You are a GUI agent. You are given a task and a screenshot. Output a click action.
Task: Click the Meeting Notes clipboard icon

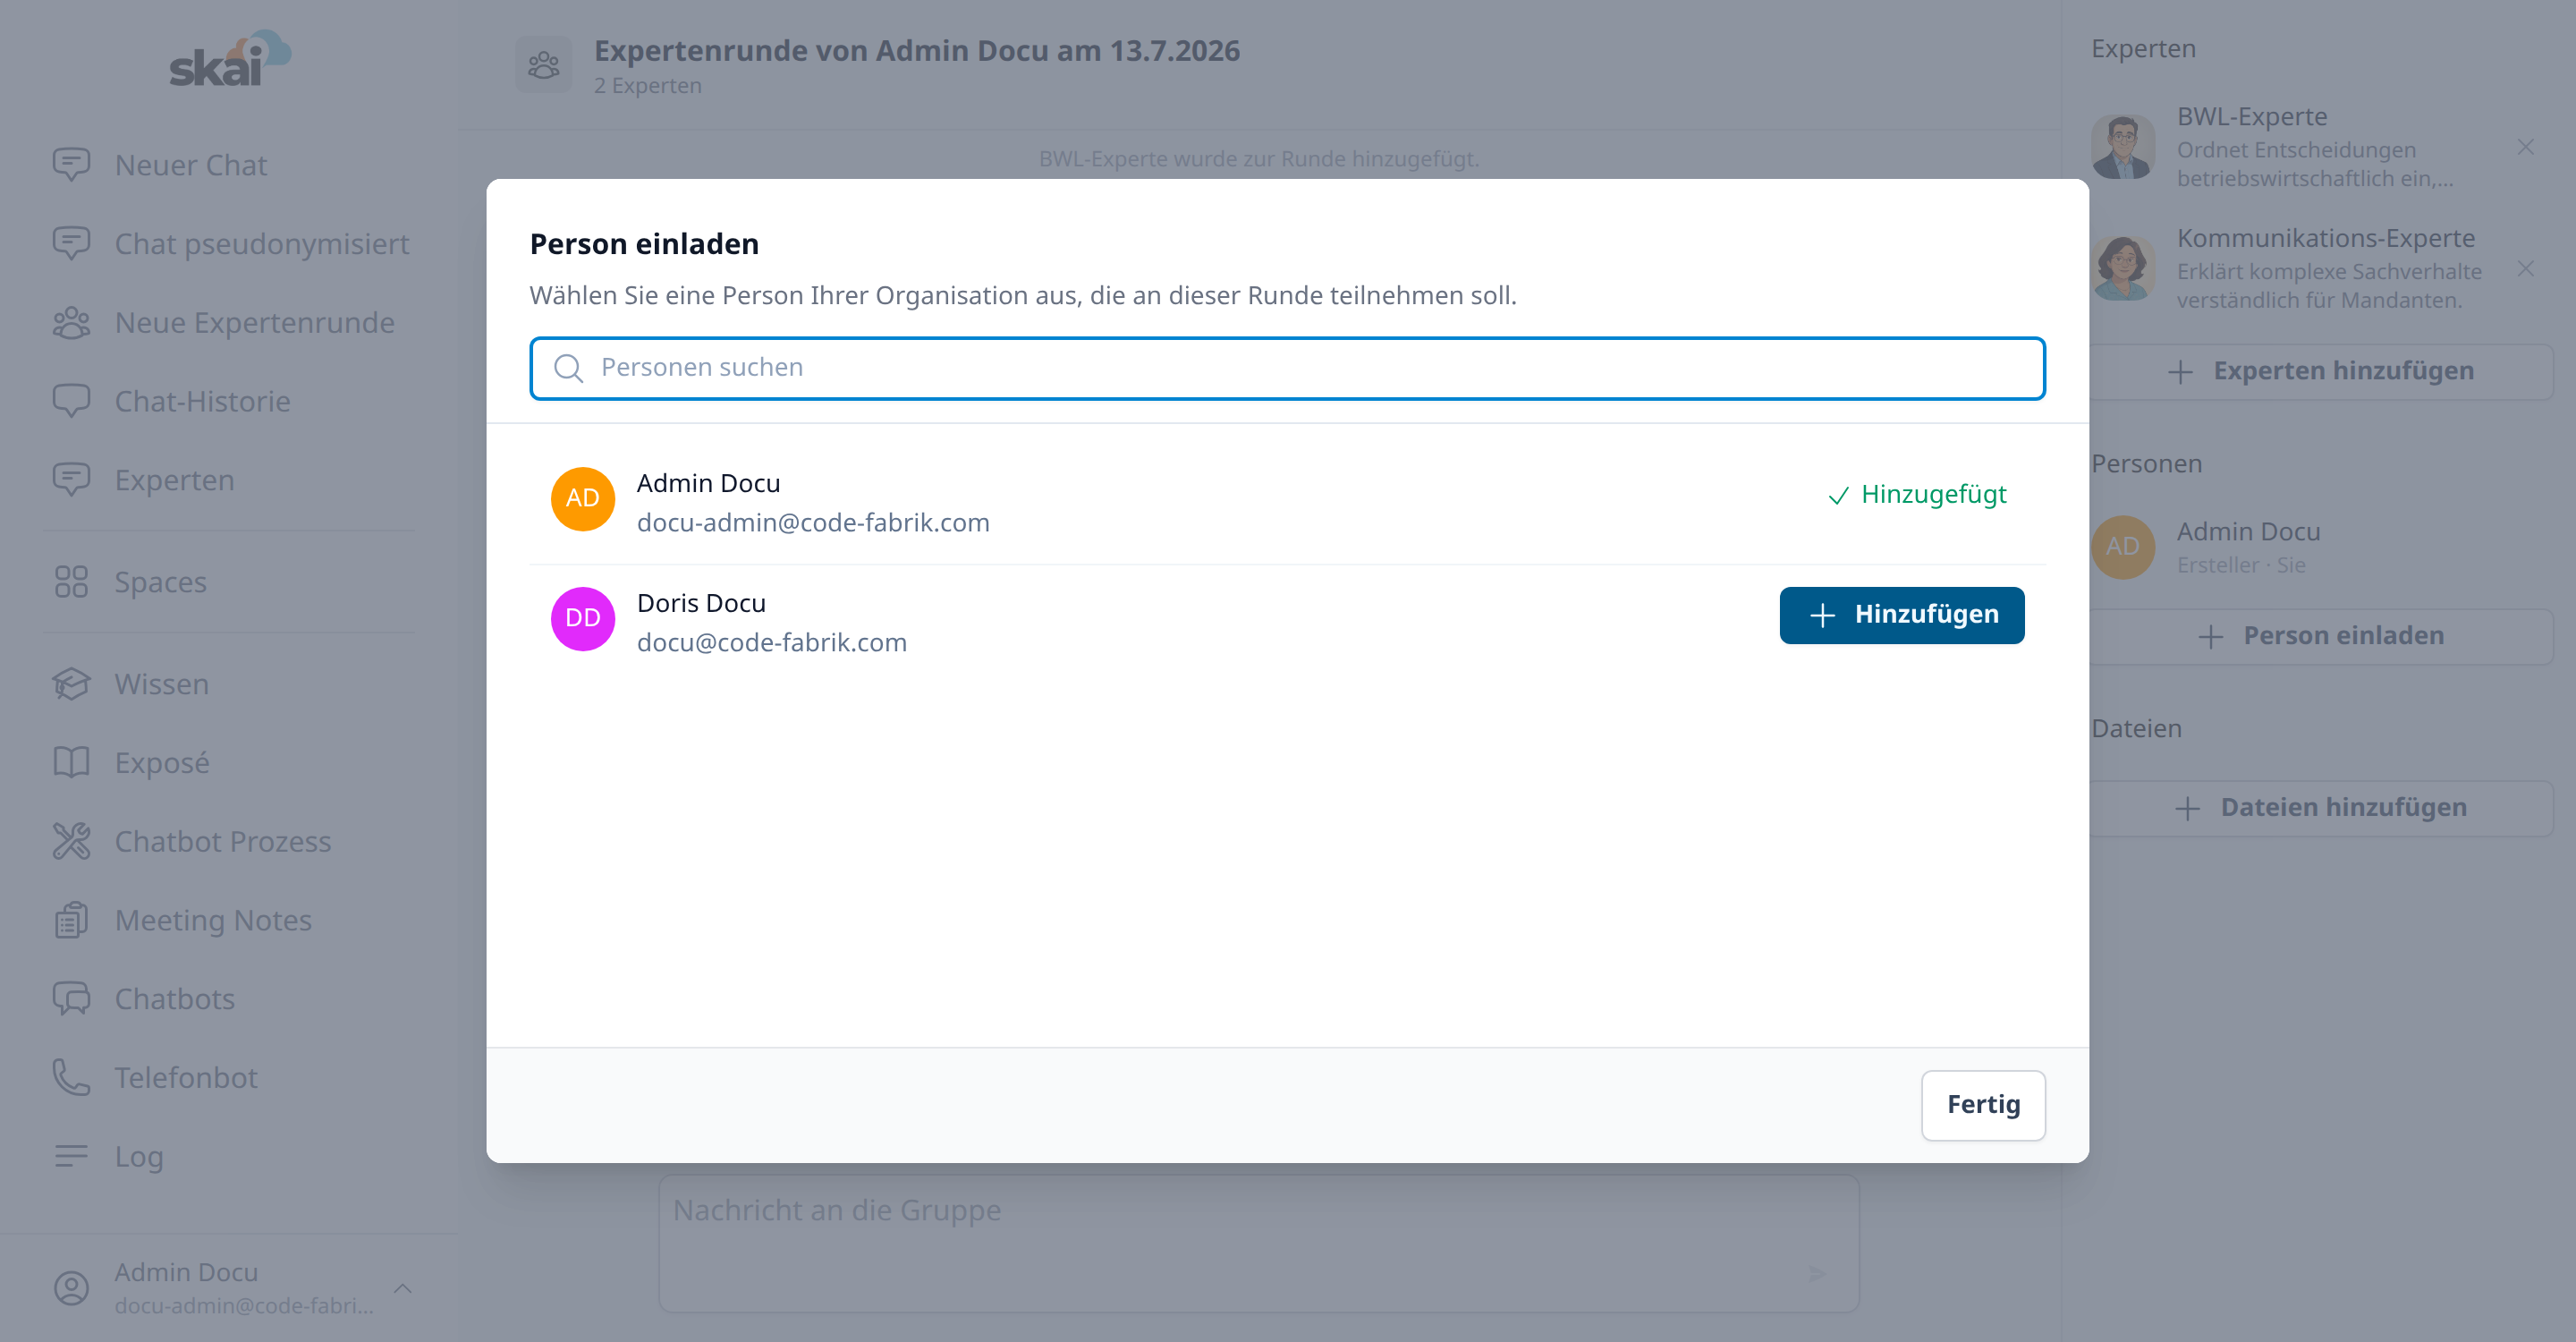pos(71,920)
